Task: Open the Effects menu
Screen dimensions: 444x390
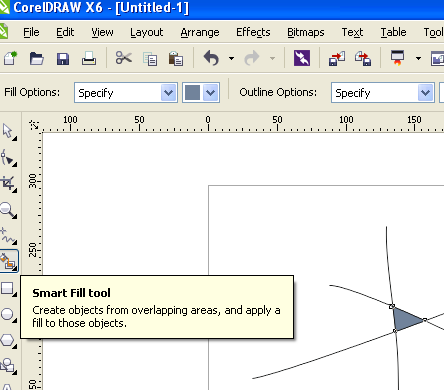Action: 253,32
